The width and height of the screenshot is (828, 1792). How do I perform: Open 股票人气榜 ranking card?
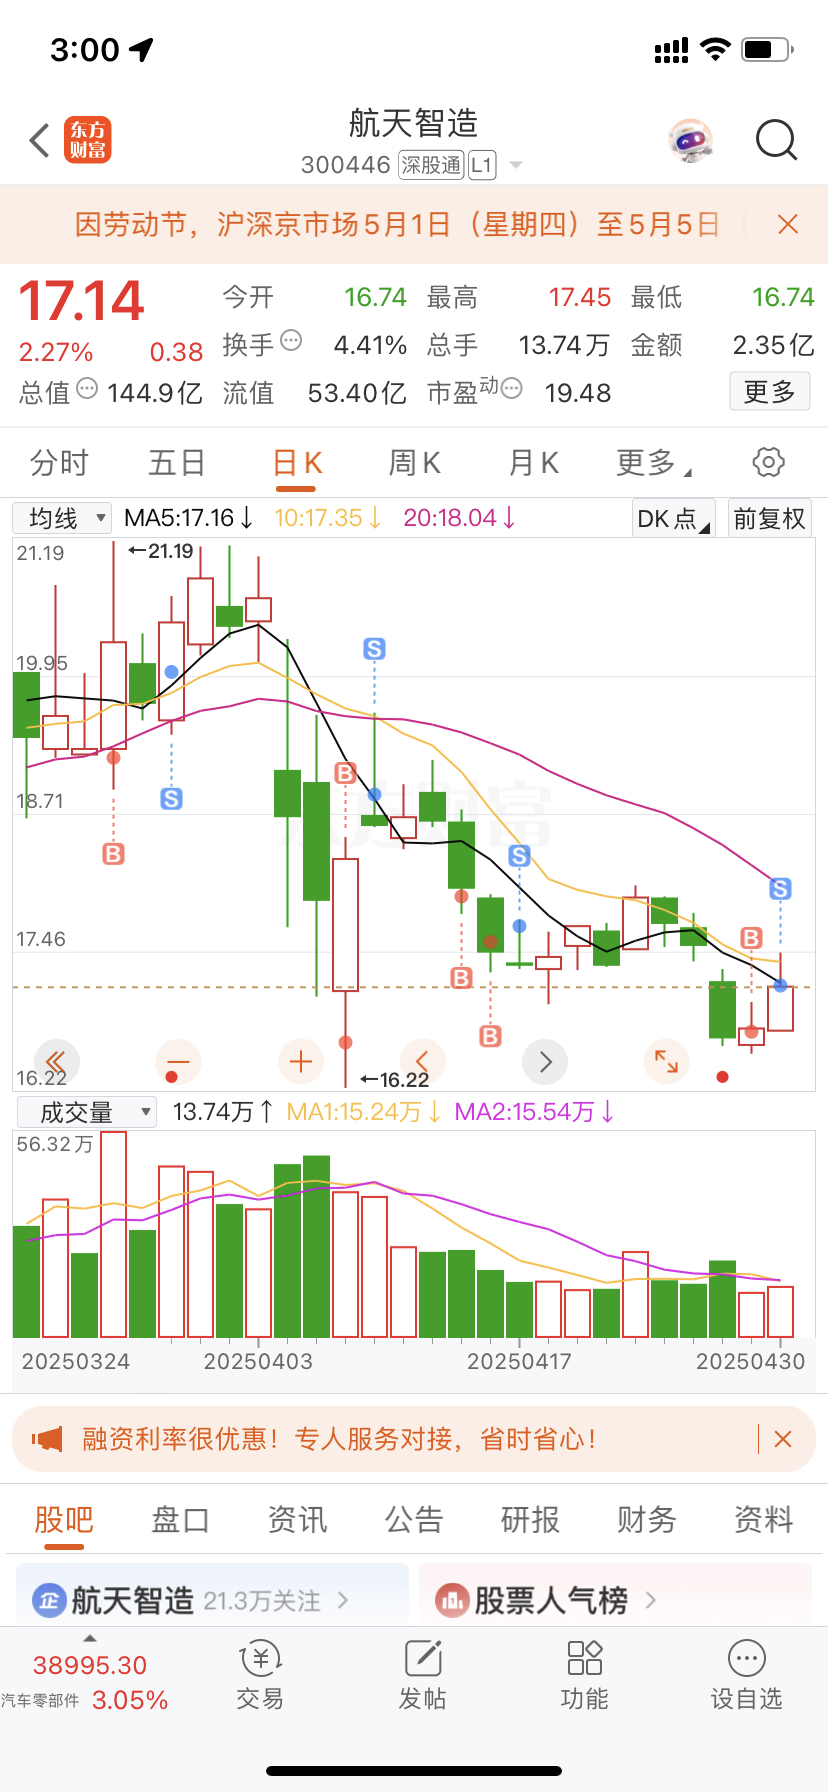pyautogui.click(x=615, y=1597)
